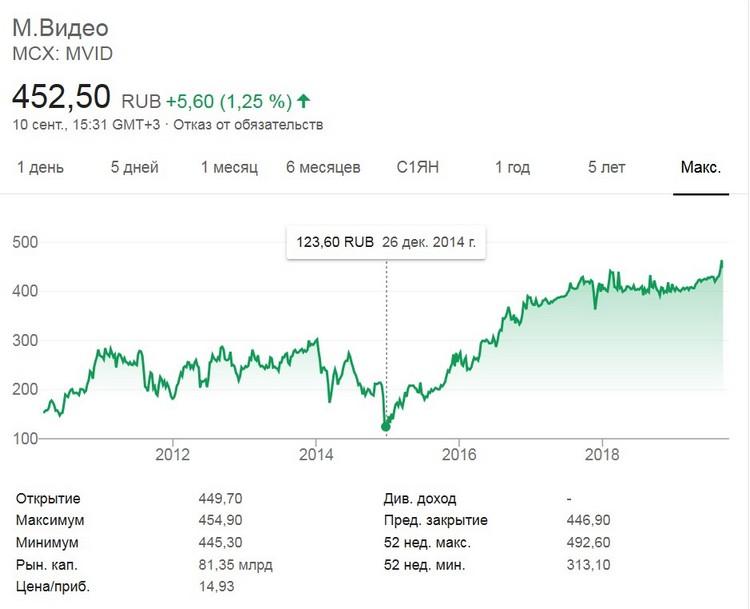Click the 'Максимум' label
Screen dimensions: 750x609
(50, 520)
